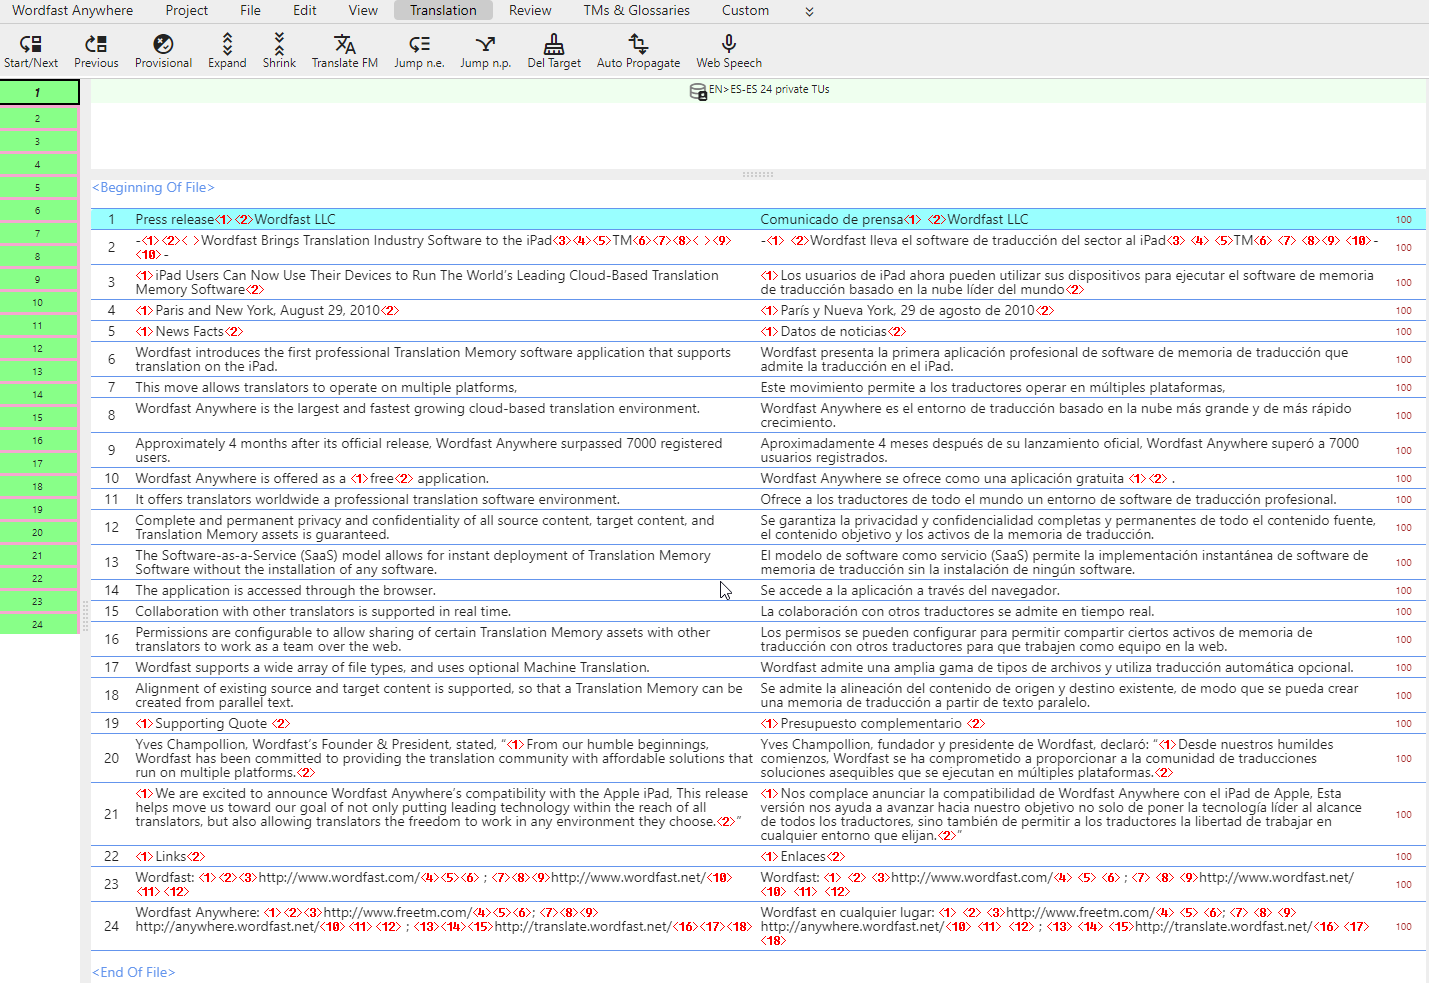Jump to segment 18 in green navigator

(39, 486)
